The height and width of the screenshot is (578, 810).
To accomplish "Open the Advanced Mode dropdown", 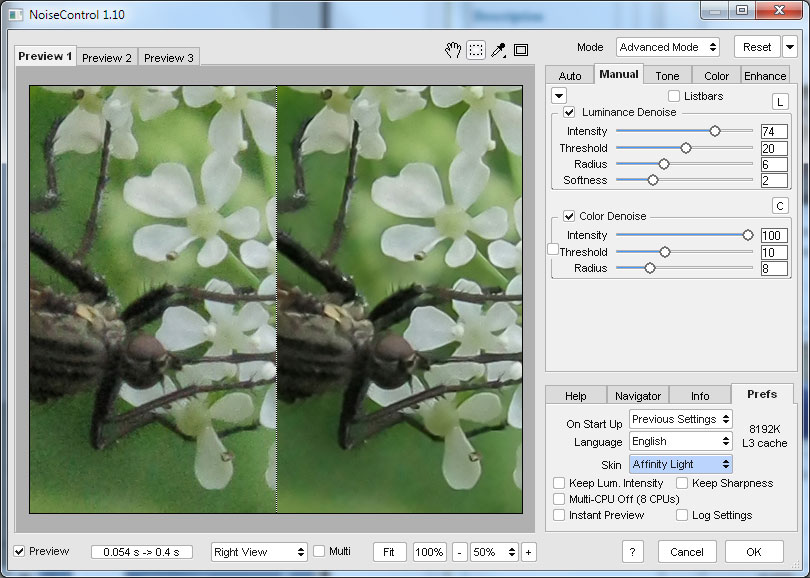I will [668, 47].
